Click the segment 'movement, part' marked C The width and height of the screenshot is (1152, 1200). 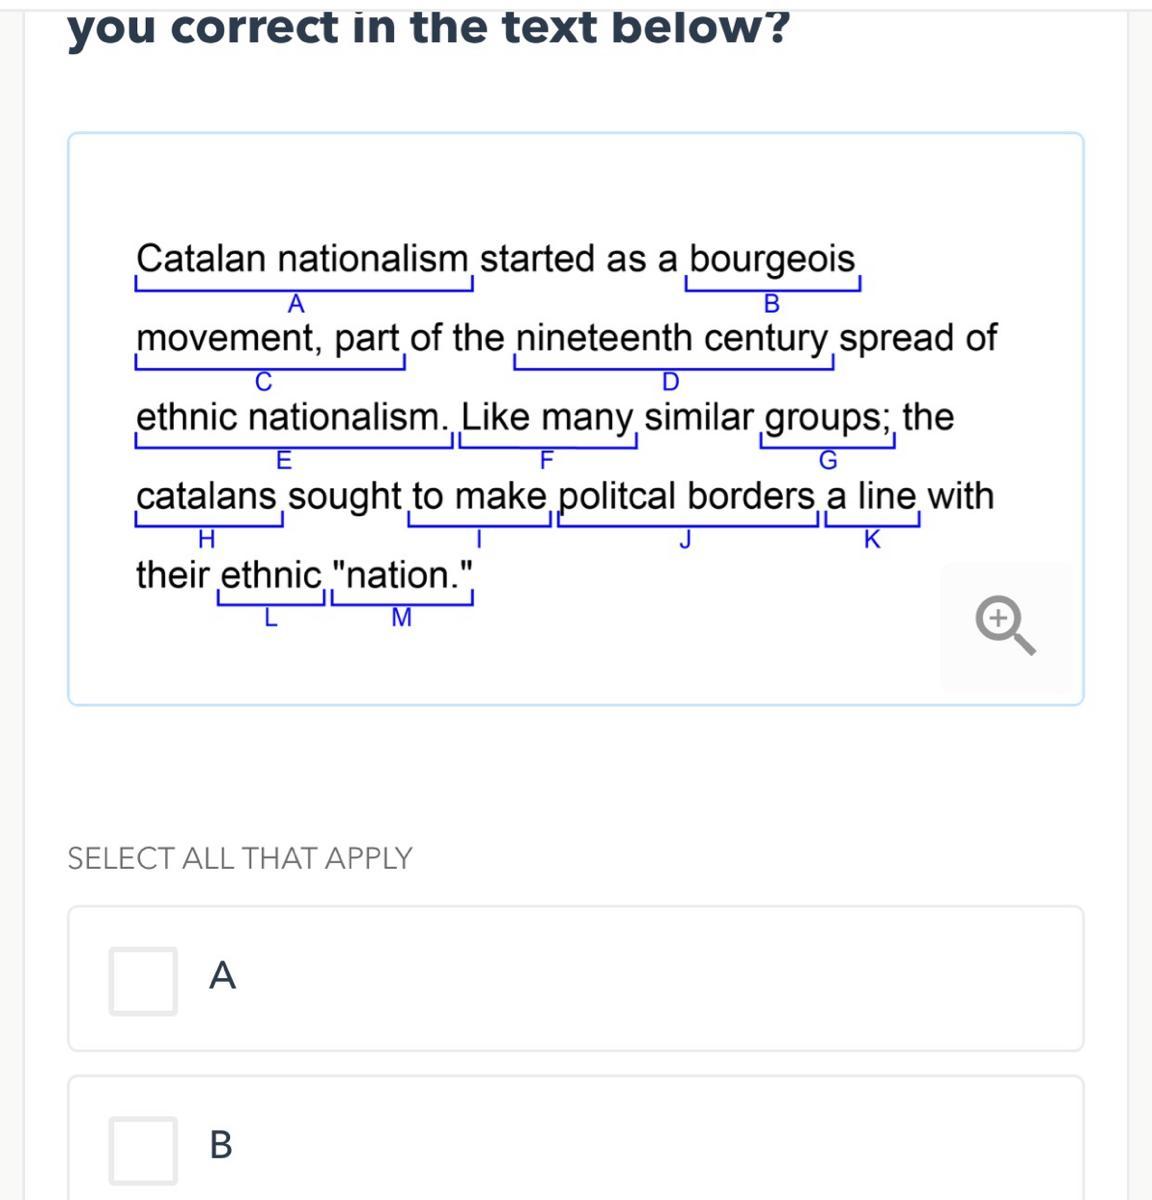click(268, 338)
